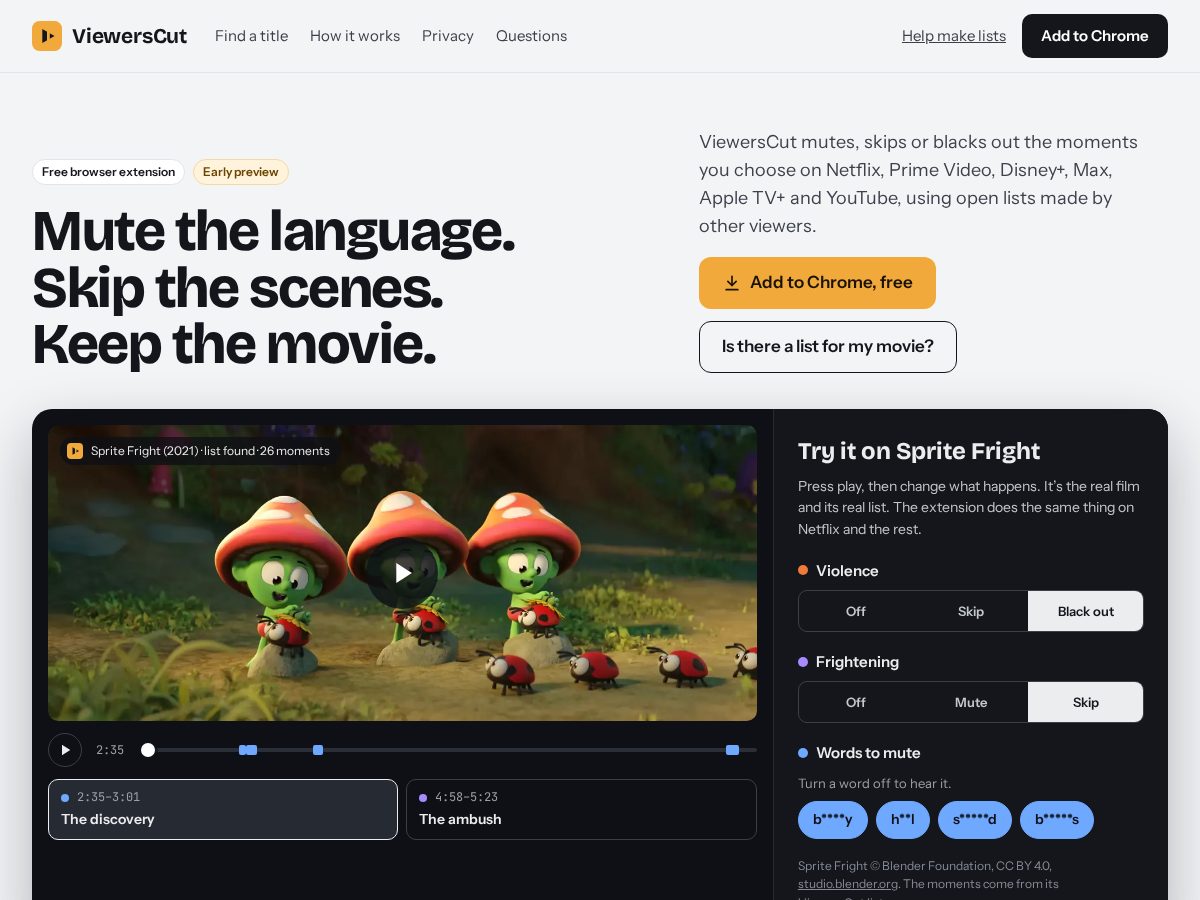Click the 2:35 current time readout

coord(110,750)
